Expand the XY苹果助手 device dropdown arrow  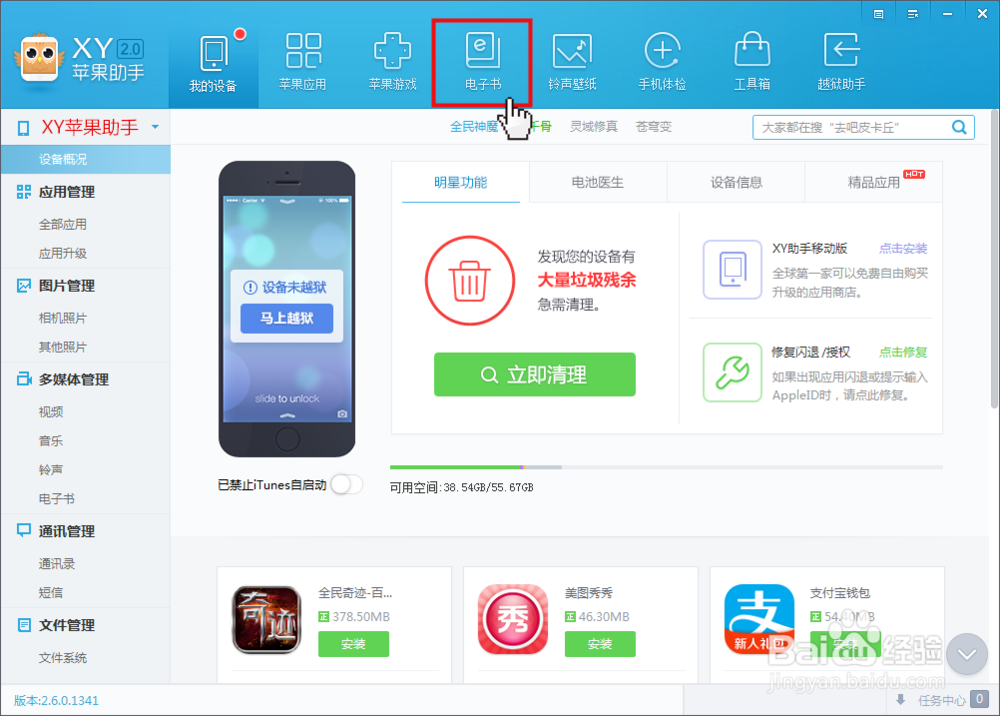(x=155, y=127)
